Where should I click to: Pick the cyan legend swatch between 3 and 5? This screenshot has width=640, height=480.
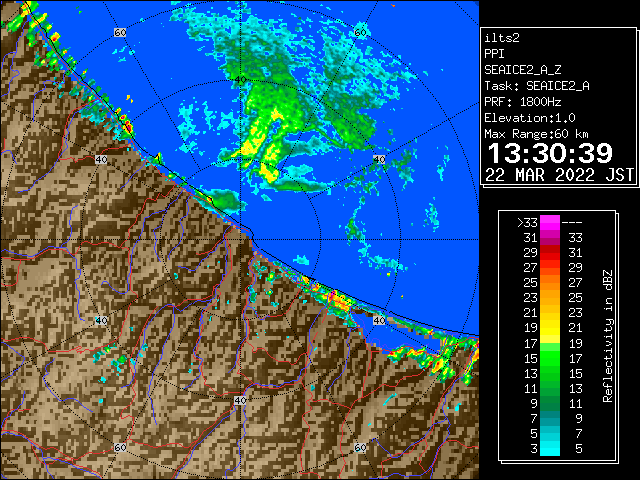[550, 448]
